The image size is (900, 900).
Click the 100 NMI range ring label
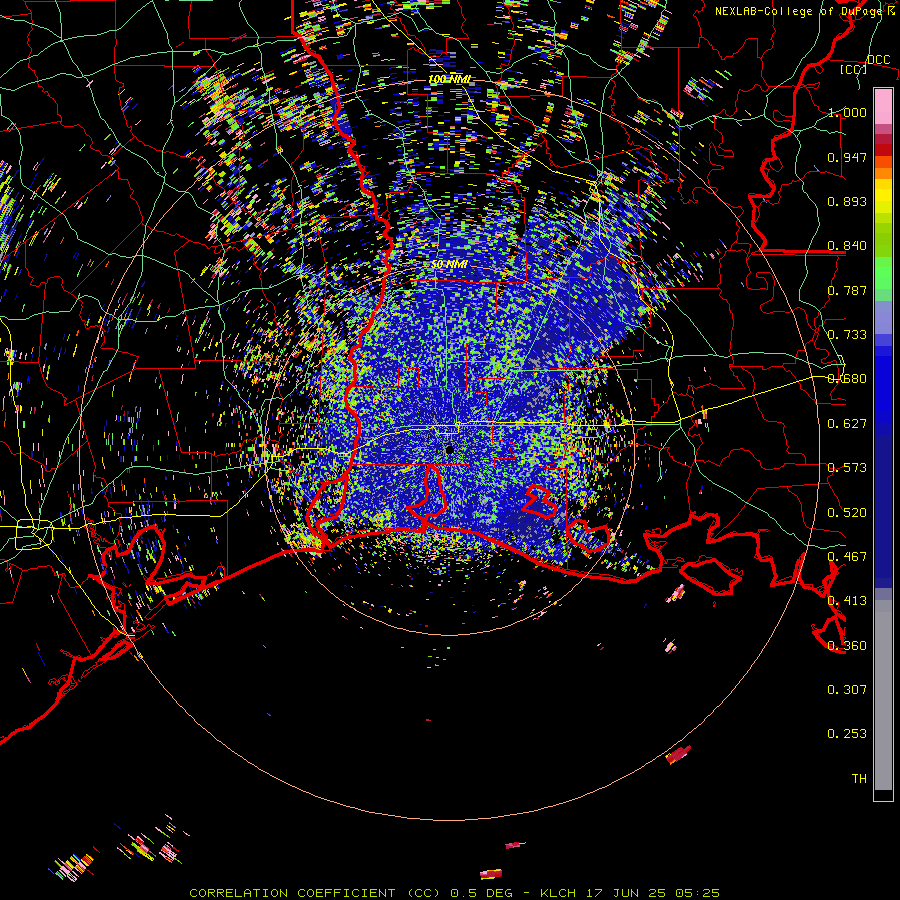coord(449,79)
